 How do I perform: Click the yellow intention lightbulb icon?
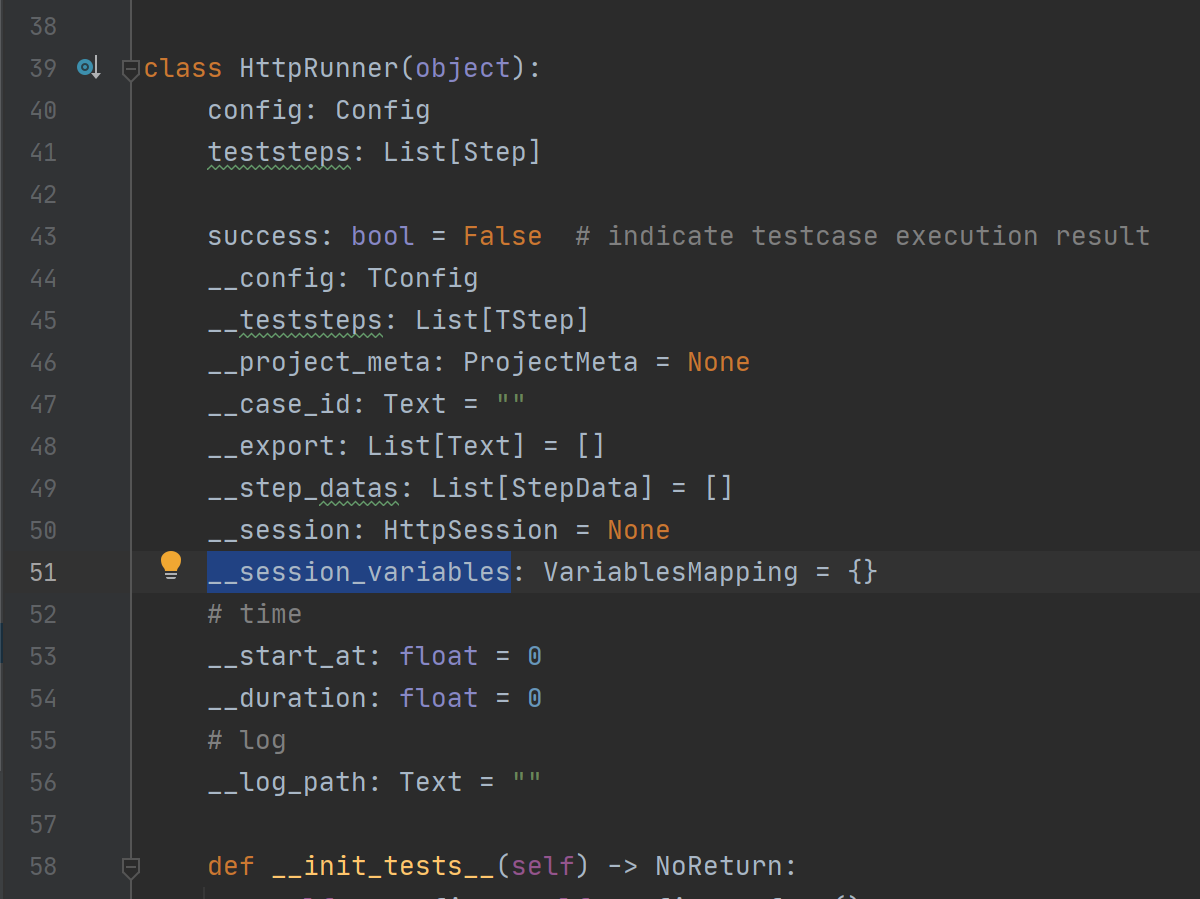click(171, 566)
